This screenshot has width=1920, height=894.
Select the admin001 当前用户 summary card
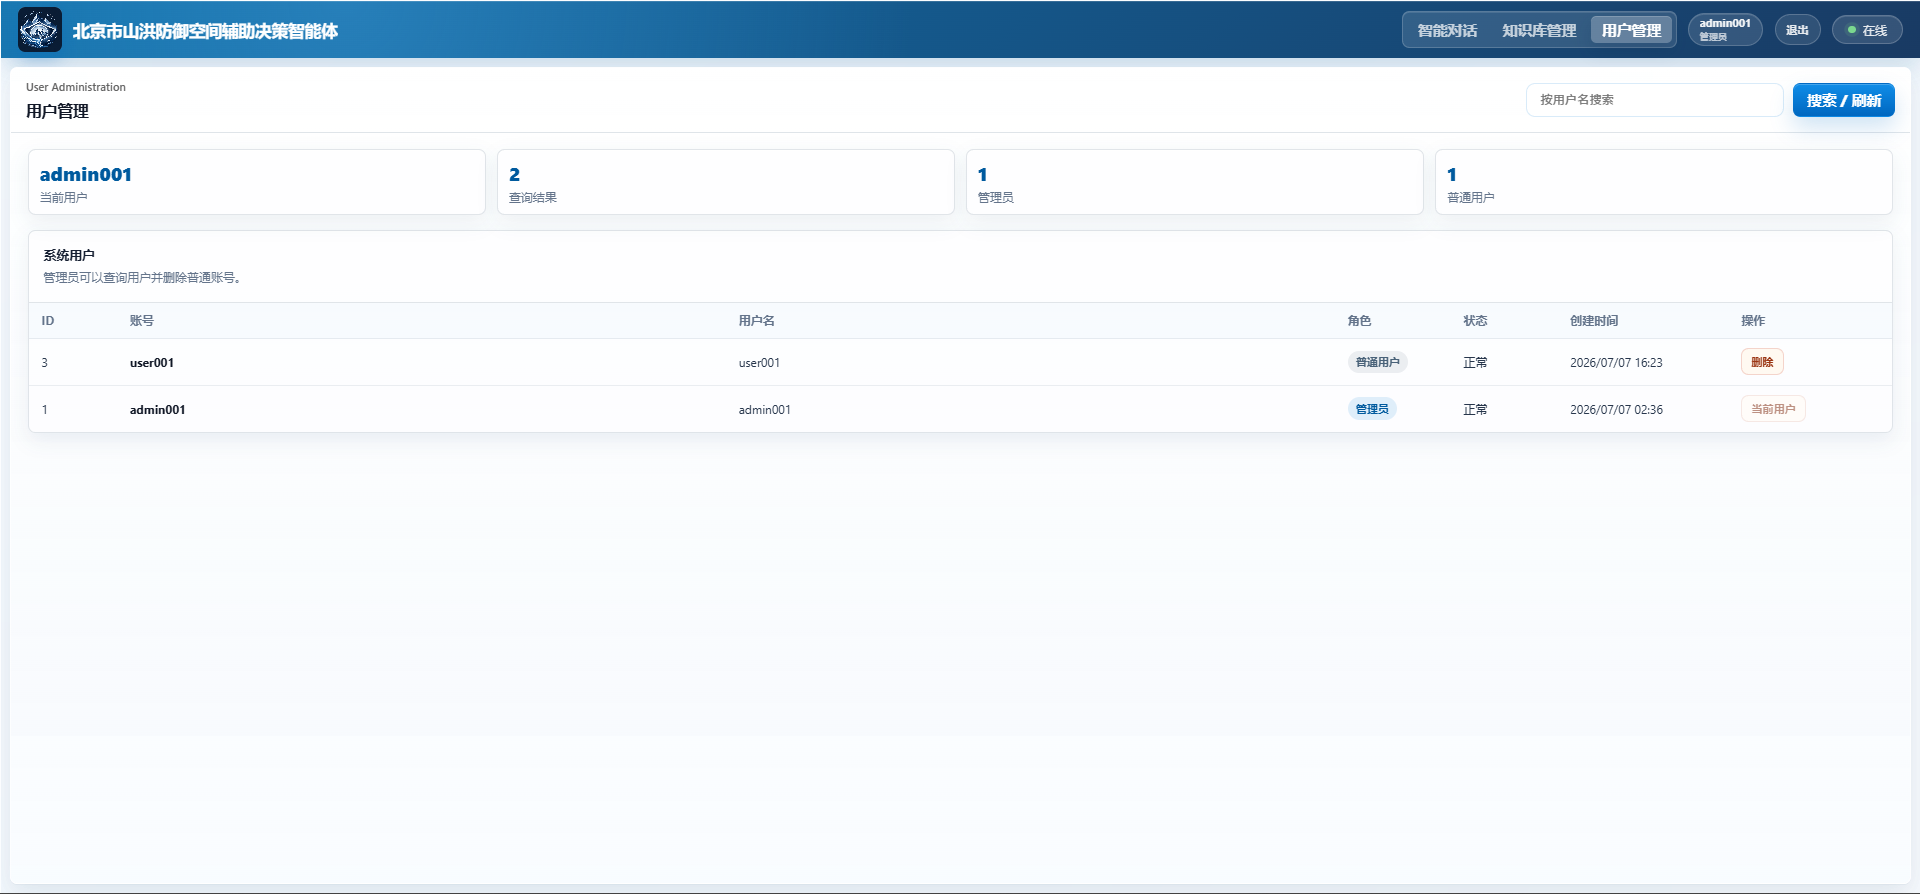coord(257,182)
